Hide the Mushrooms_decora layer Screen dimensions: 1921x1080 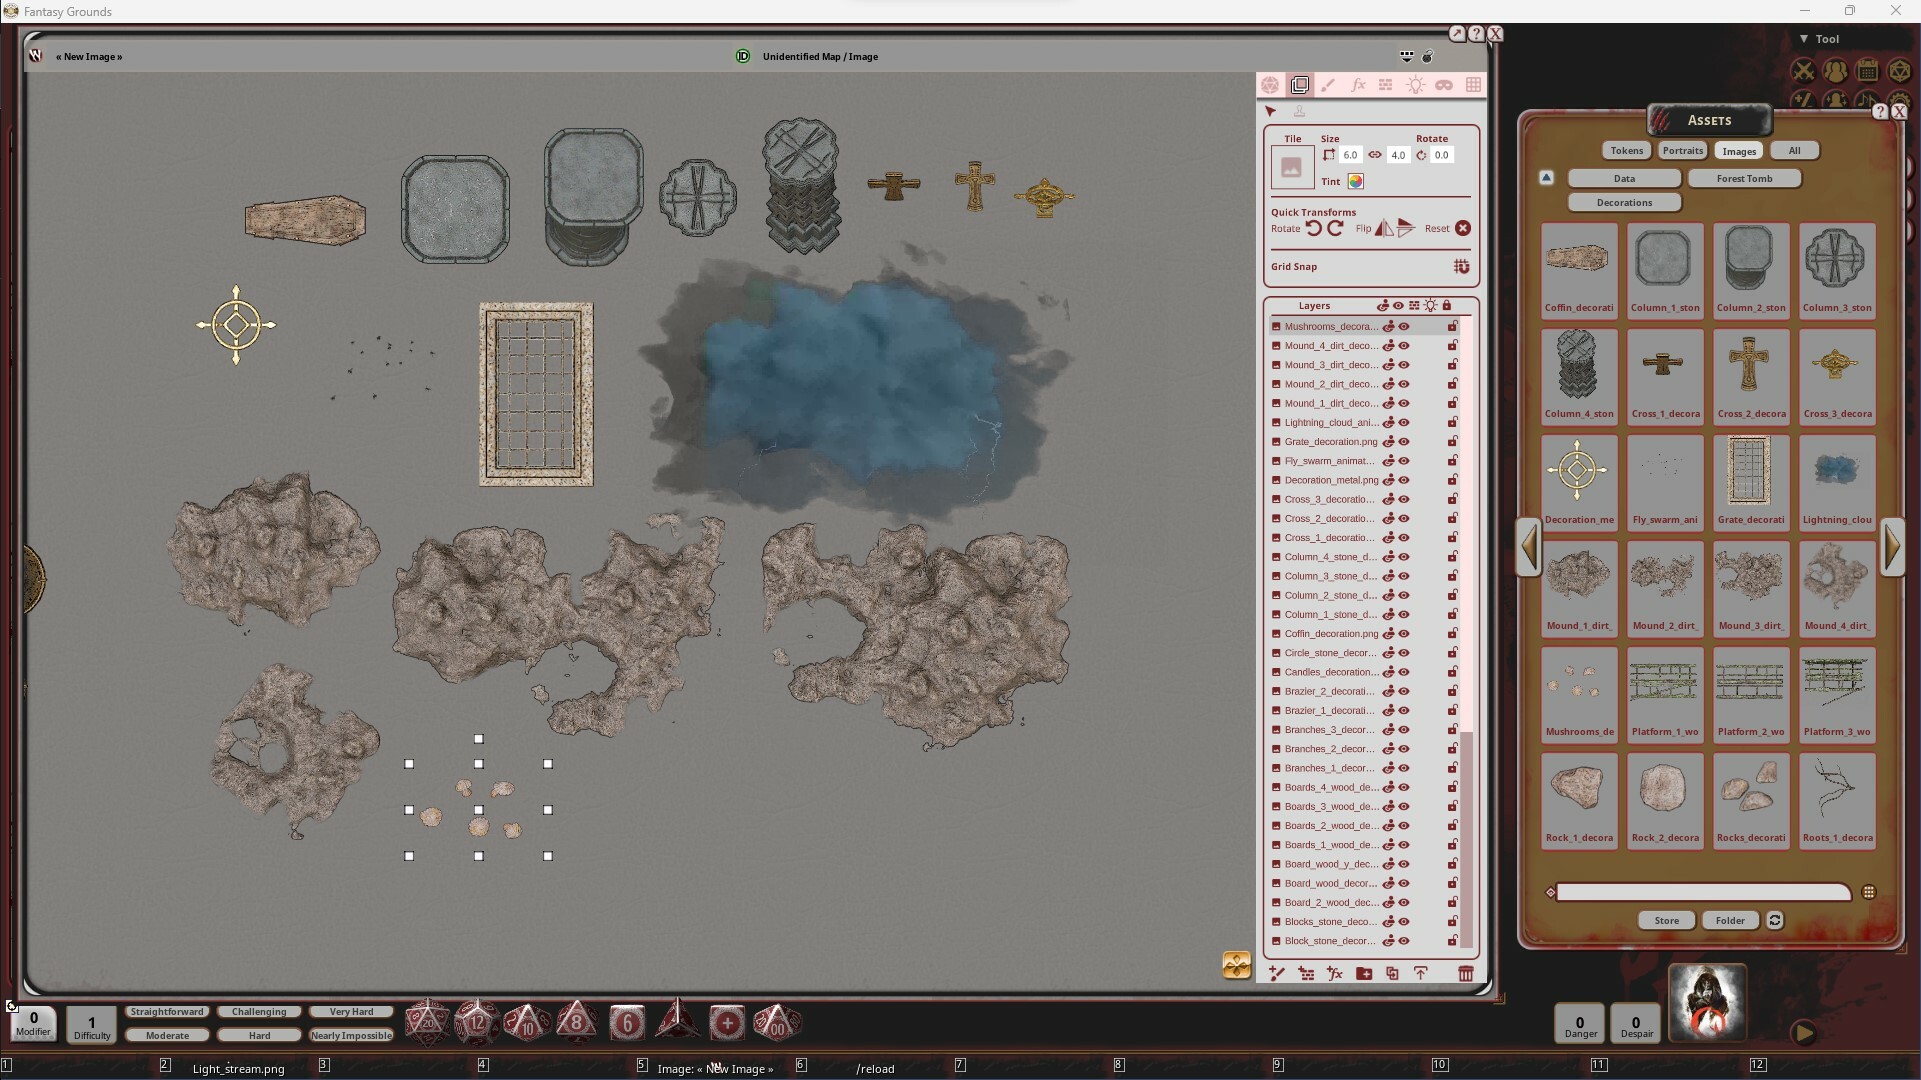pos(1404,326)
